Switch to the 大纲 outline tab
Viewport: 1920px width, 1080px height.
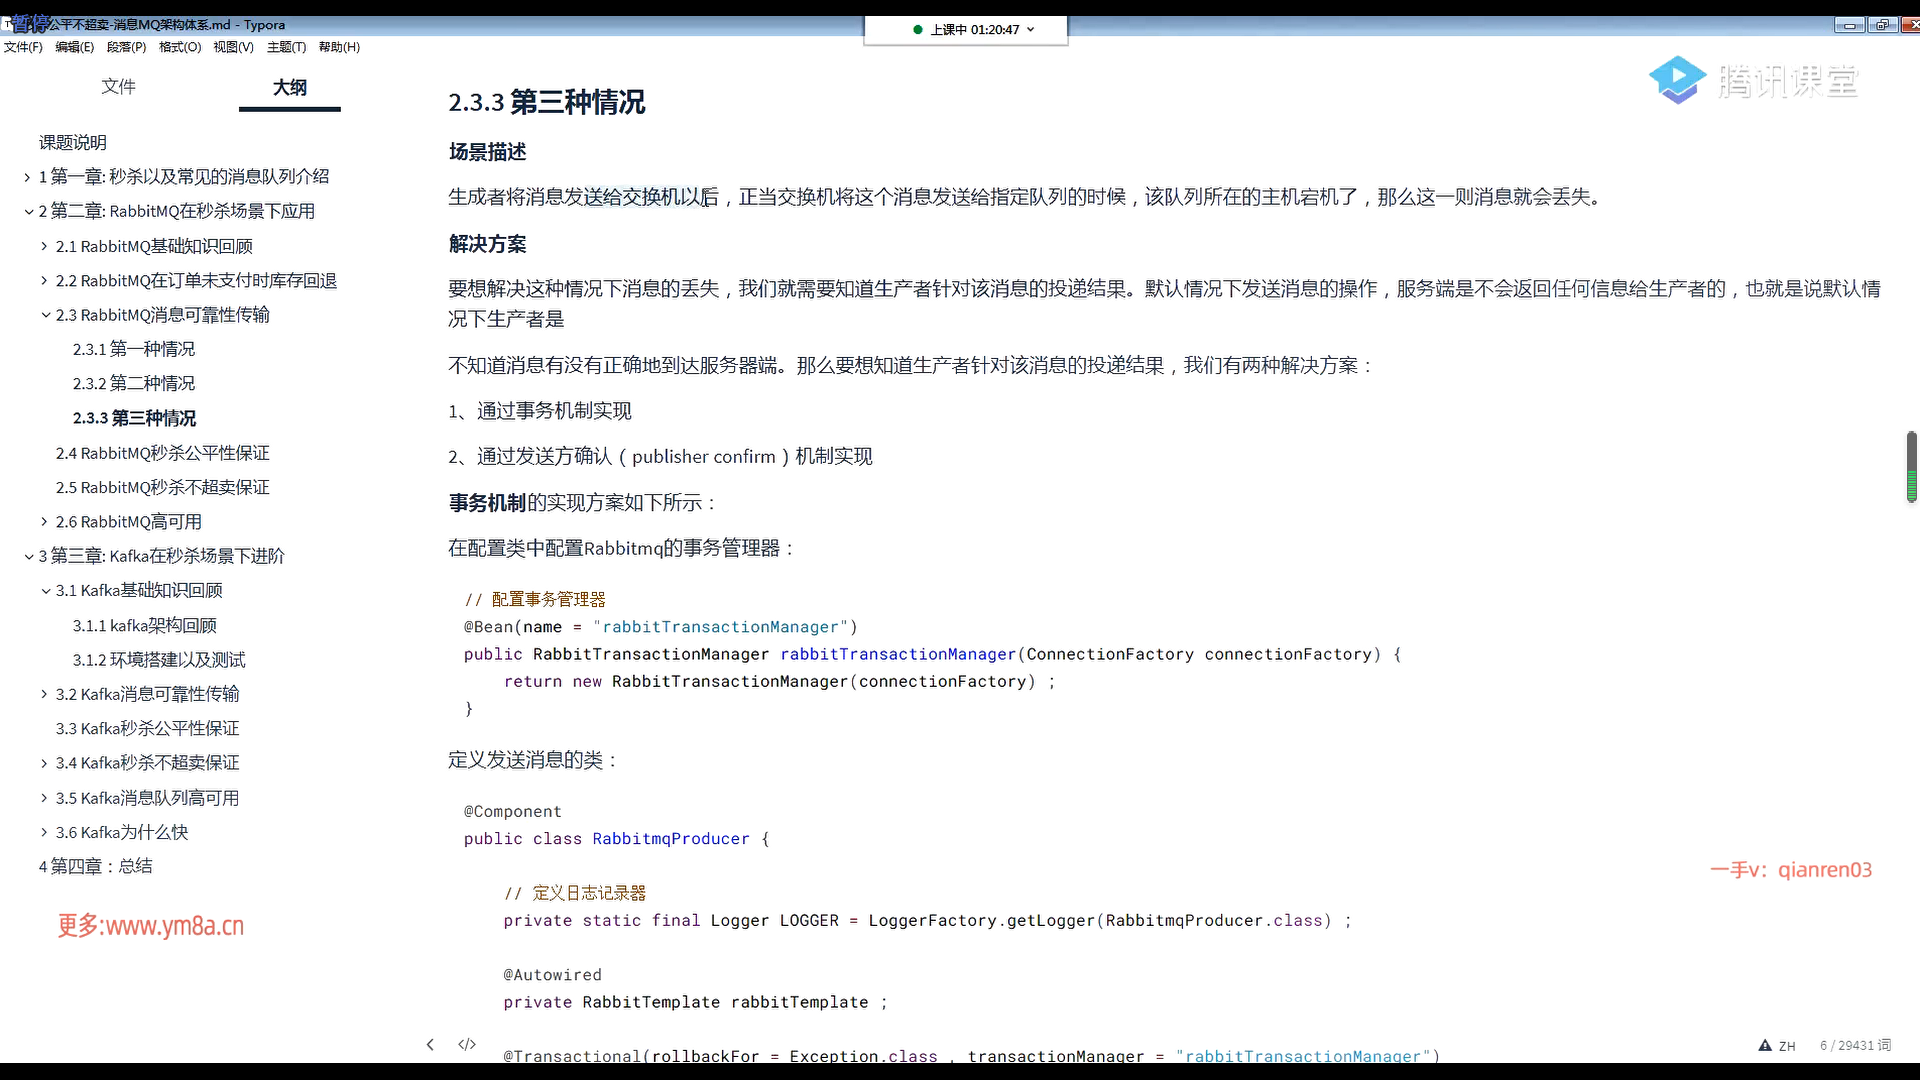tap(290, 87)
